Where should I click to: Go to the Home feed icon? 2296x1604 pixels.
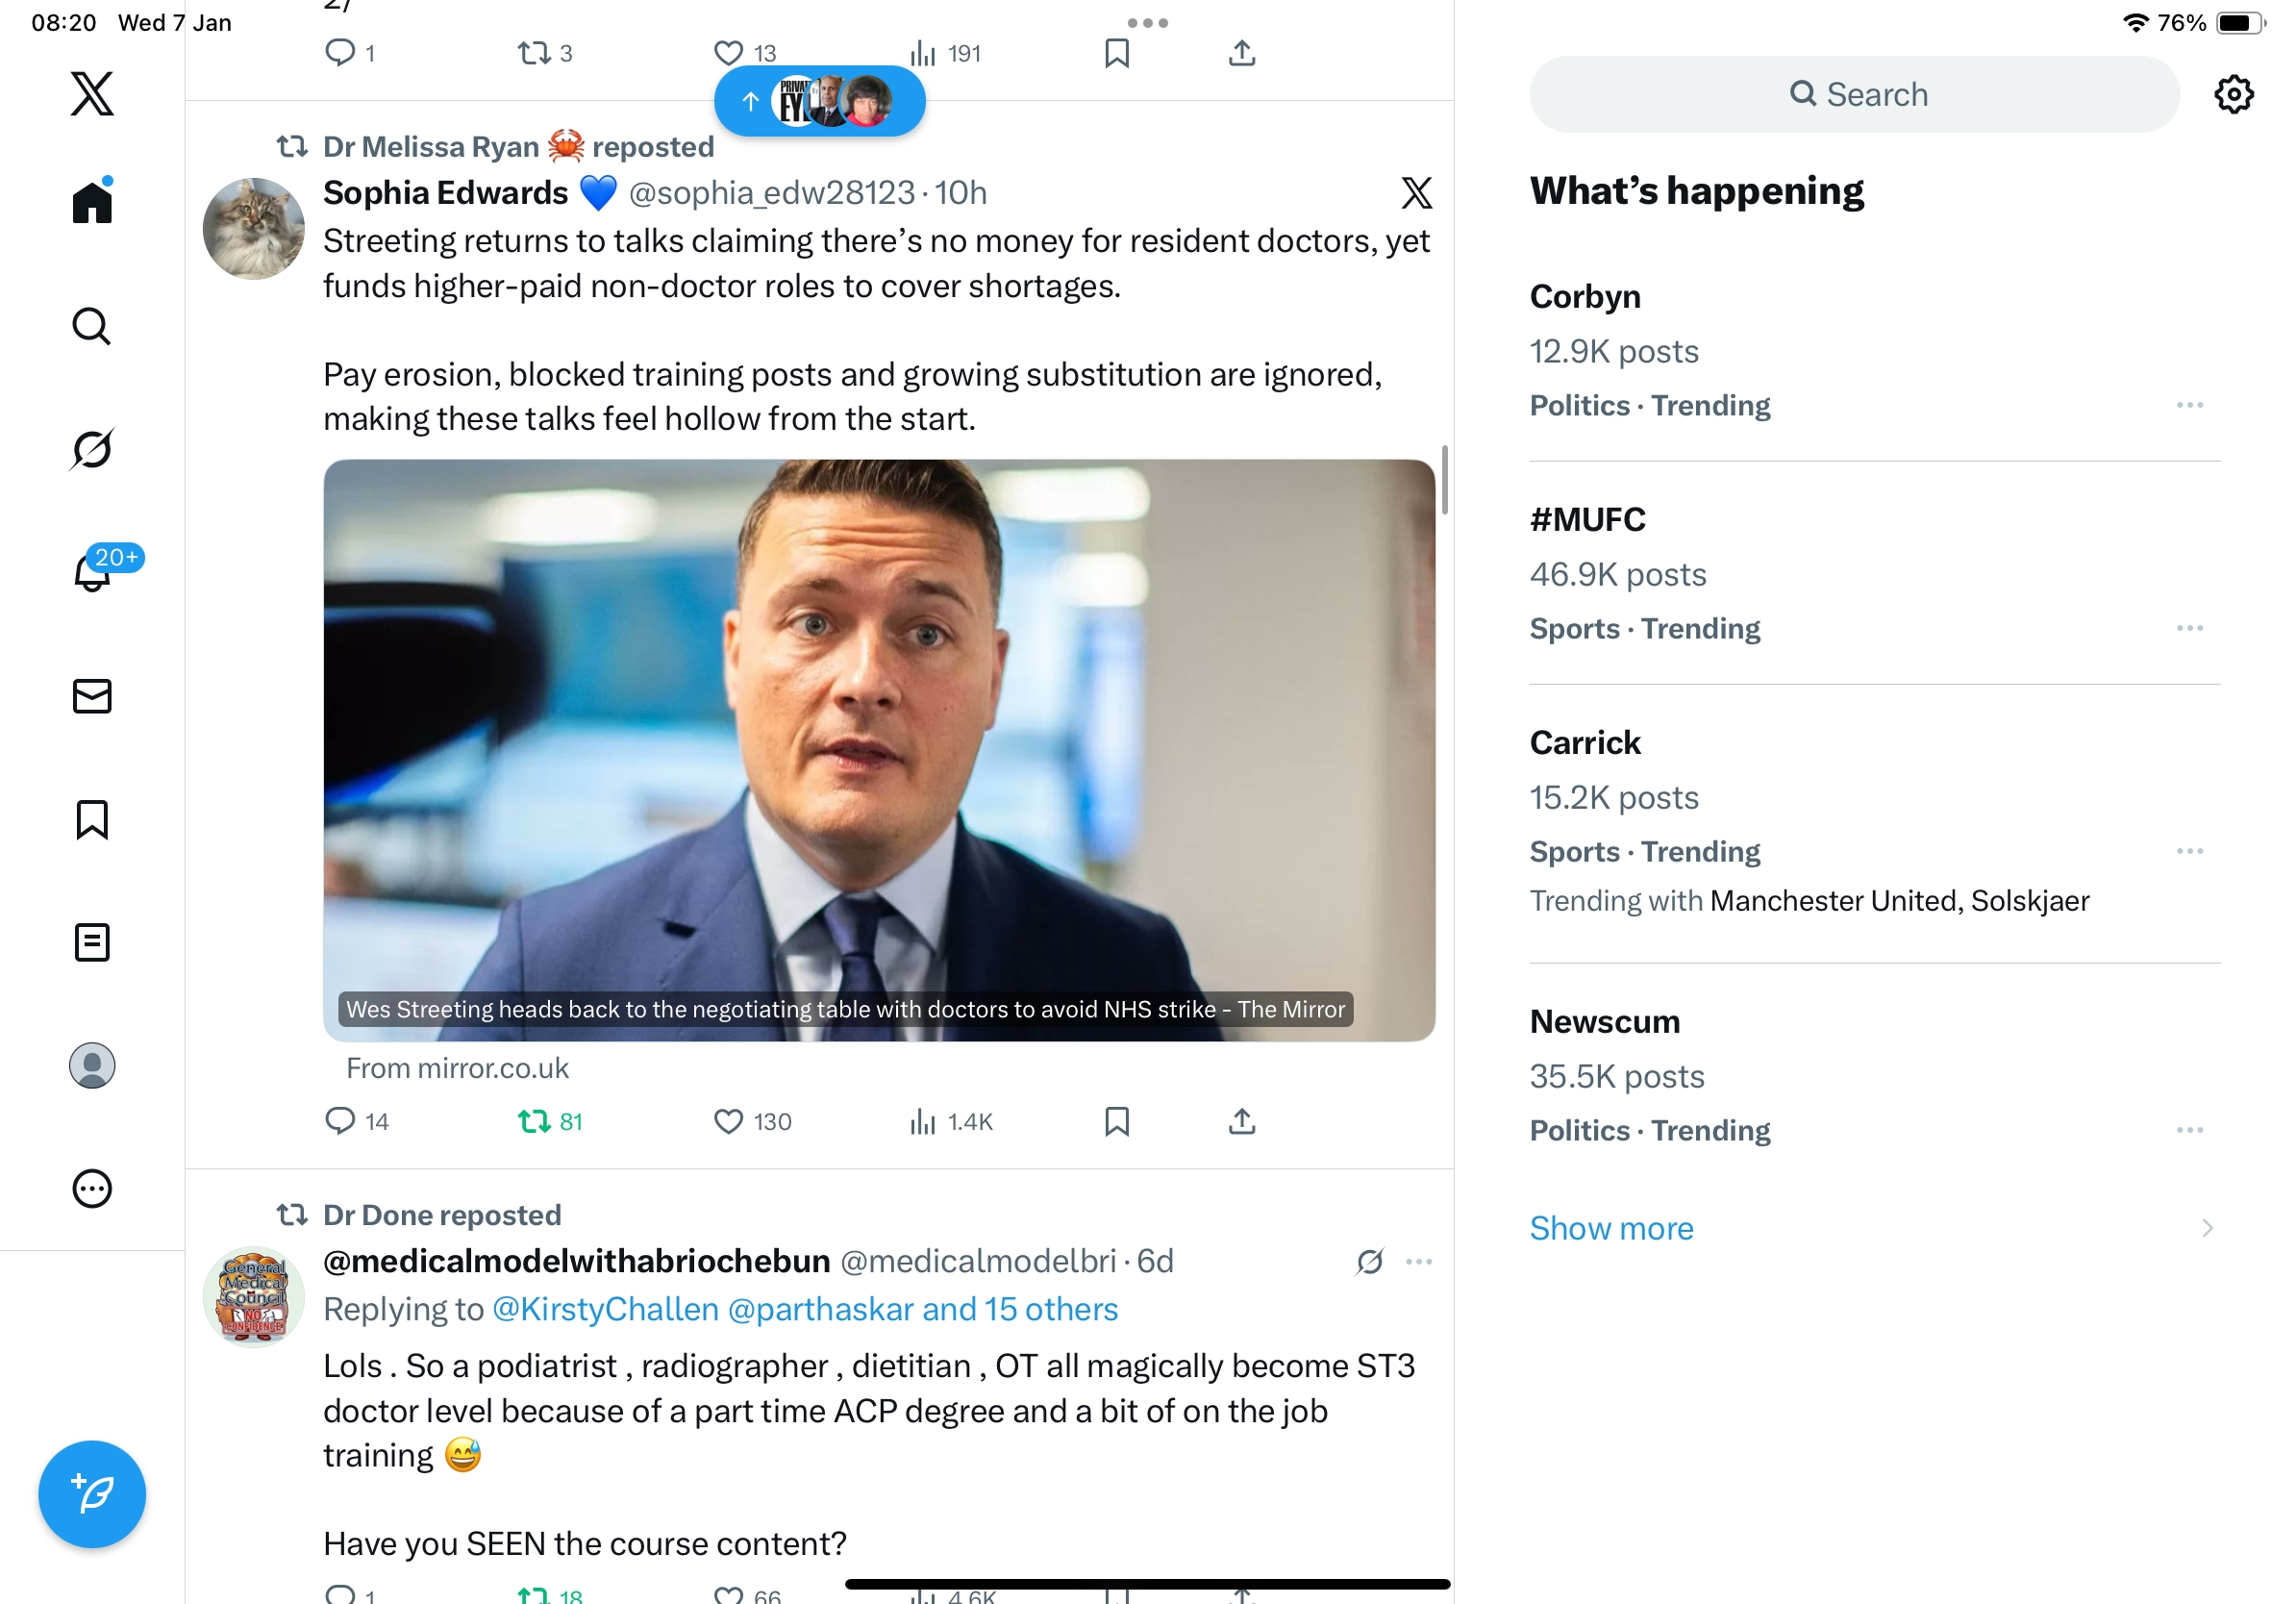92,203
